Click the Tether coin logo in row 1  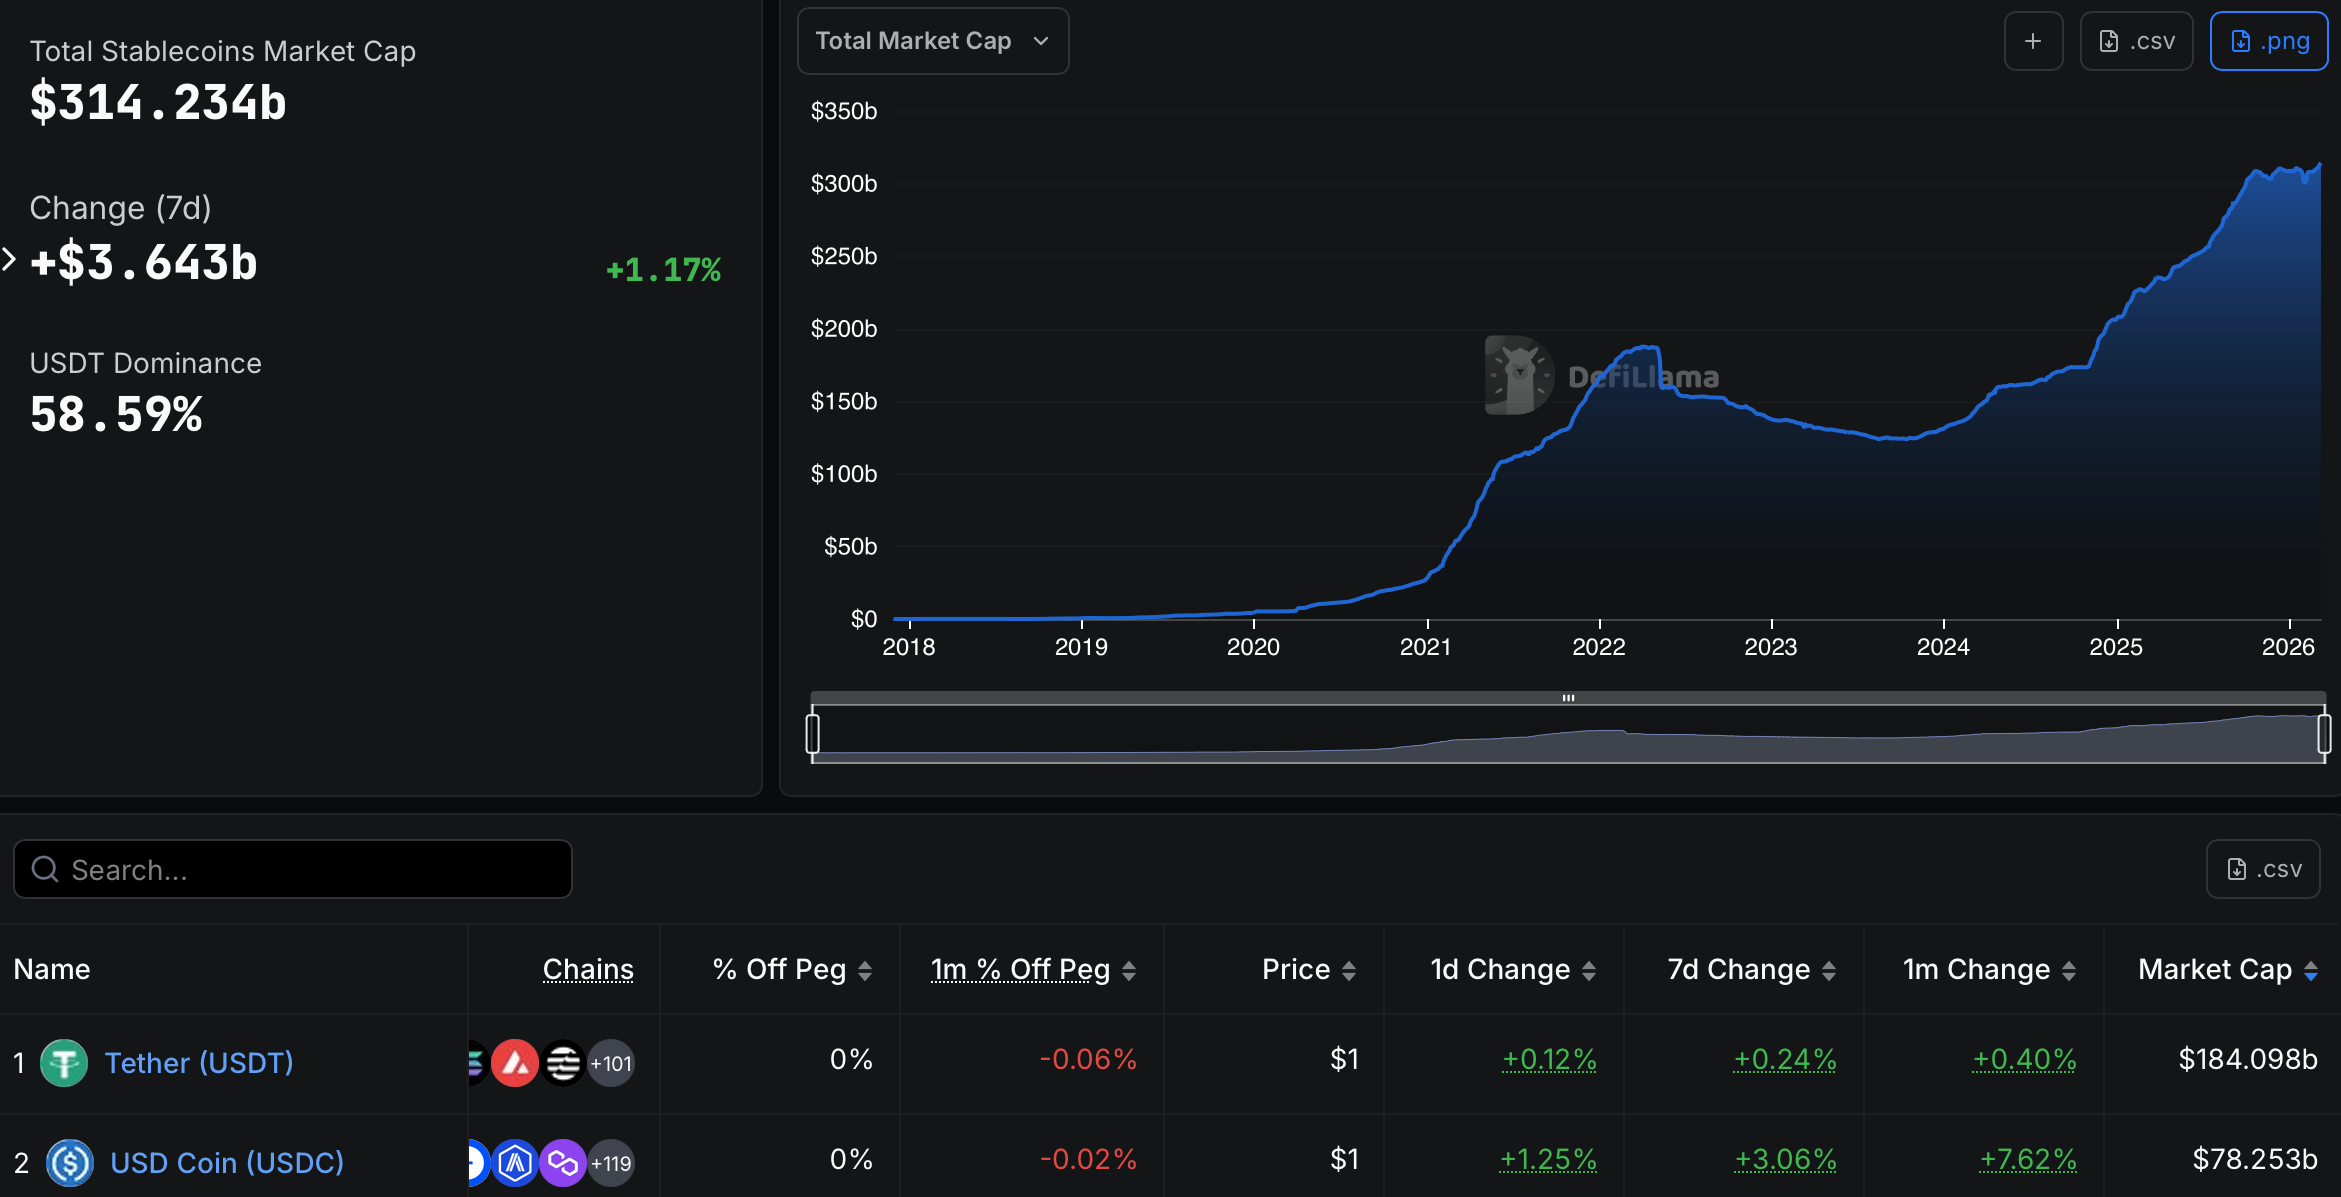click(x=64, y=1062)
